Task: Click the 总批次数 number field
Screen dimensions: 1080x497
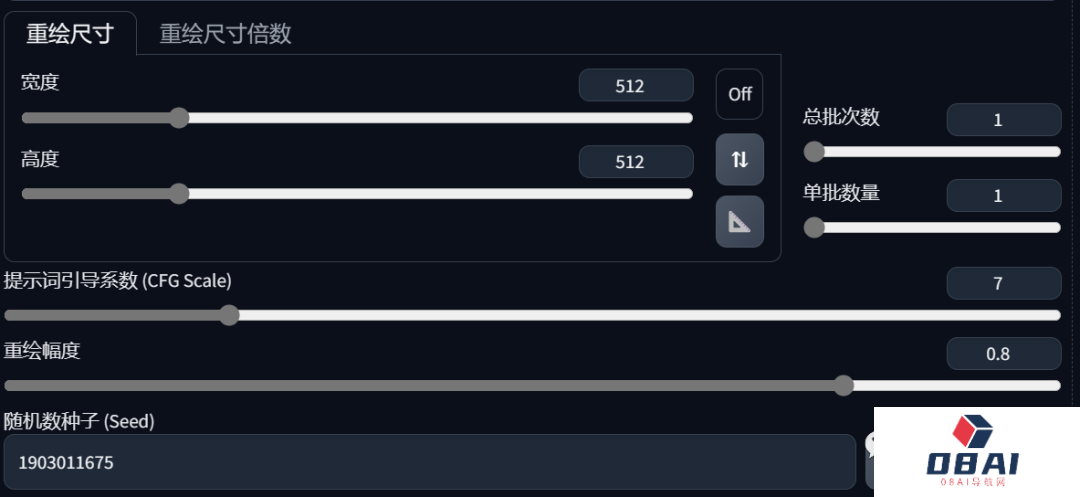Action: (x=1004, y=120)
